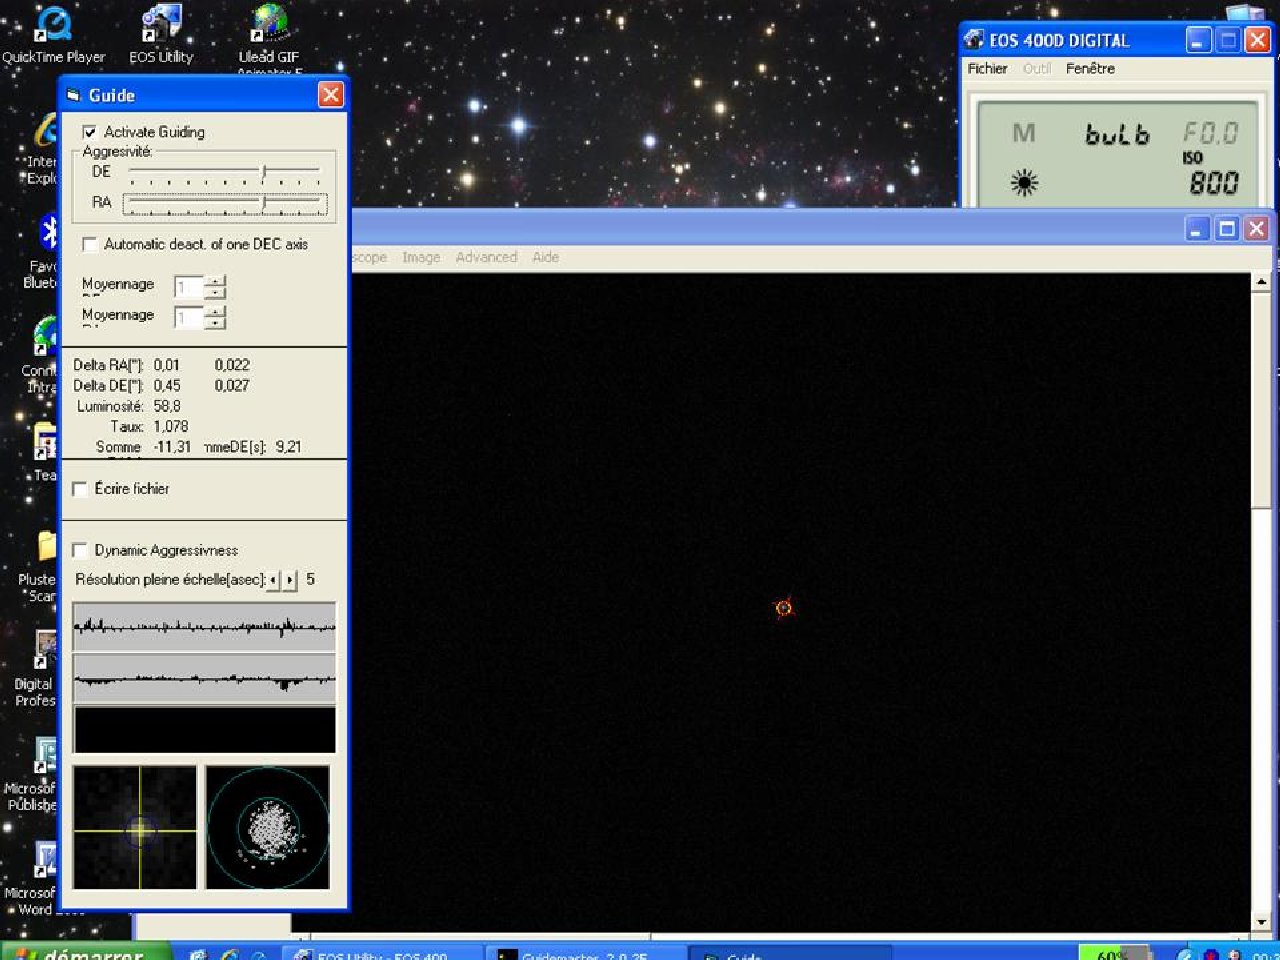
Task: Open the QuickTime Player desktop shortcut
Action: (53, 33)
